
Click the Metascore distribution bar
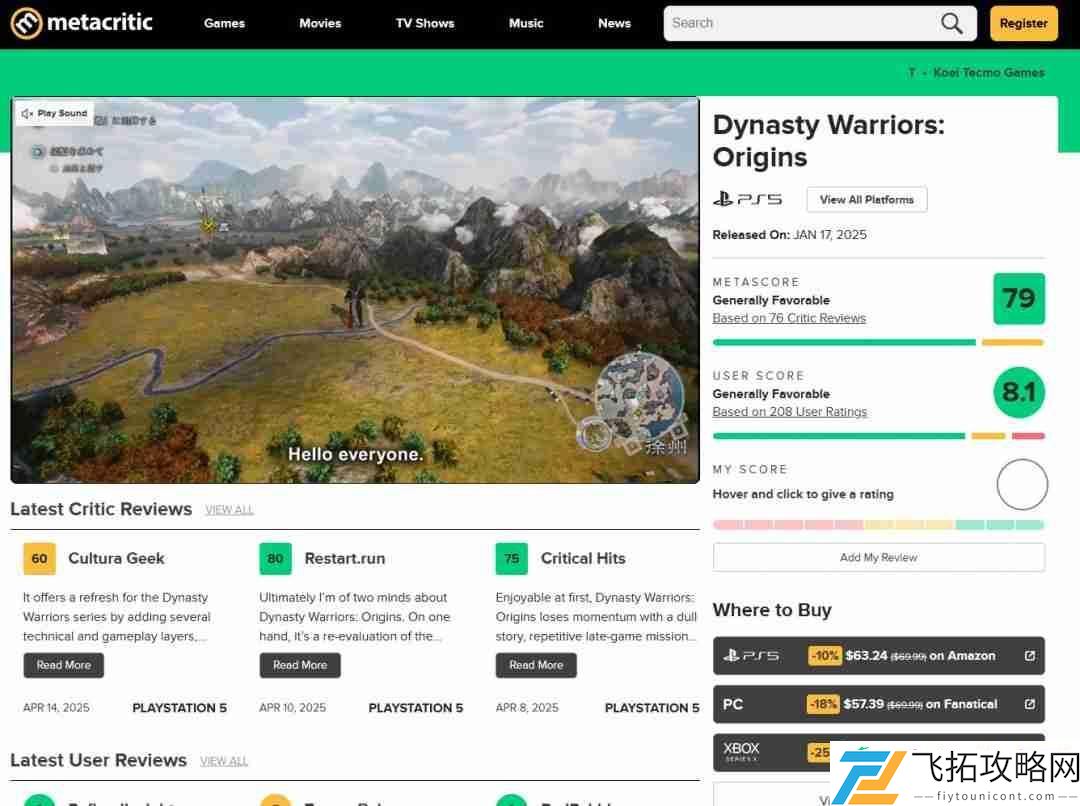(878, 342)
